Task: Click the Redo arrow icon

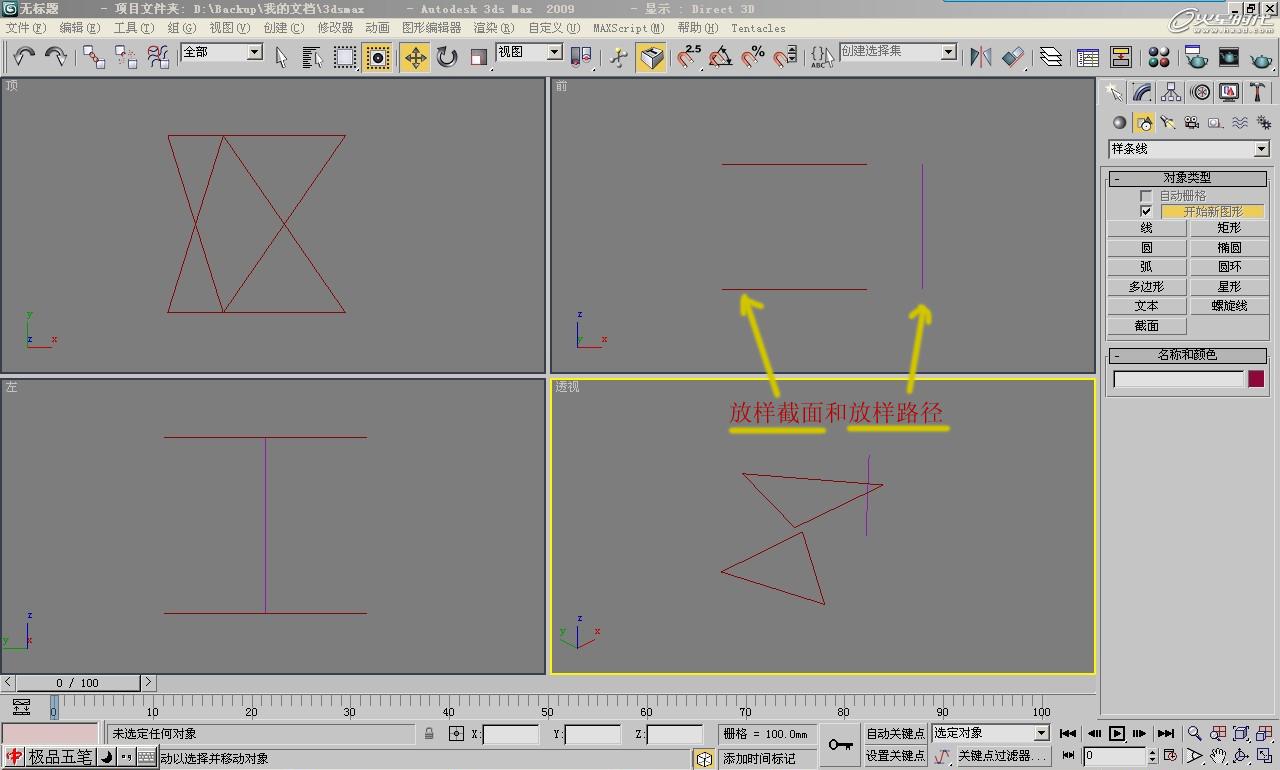Action: tap(56, 57)
